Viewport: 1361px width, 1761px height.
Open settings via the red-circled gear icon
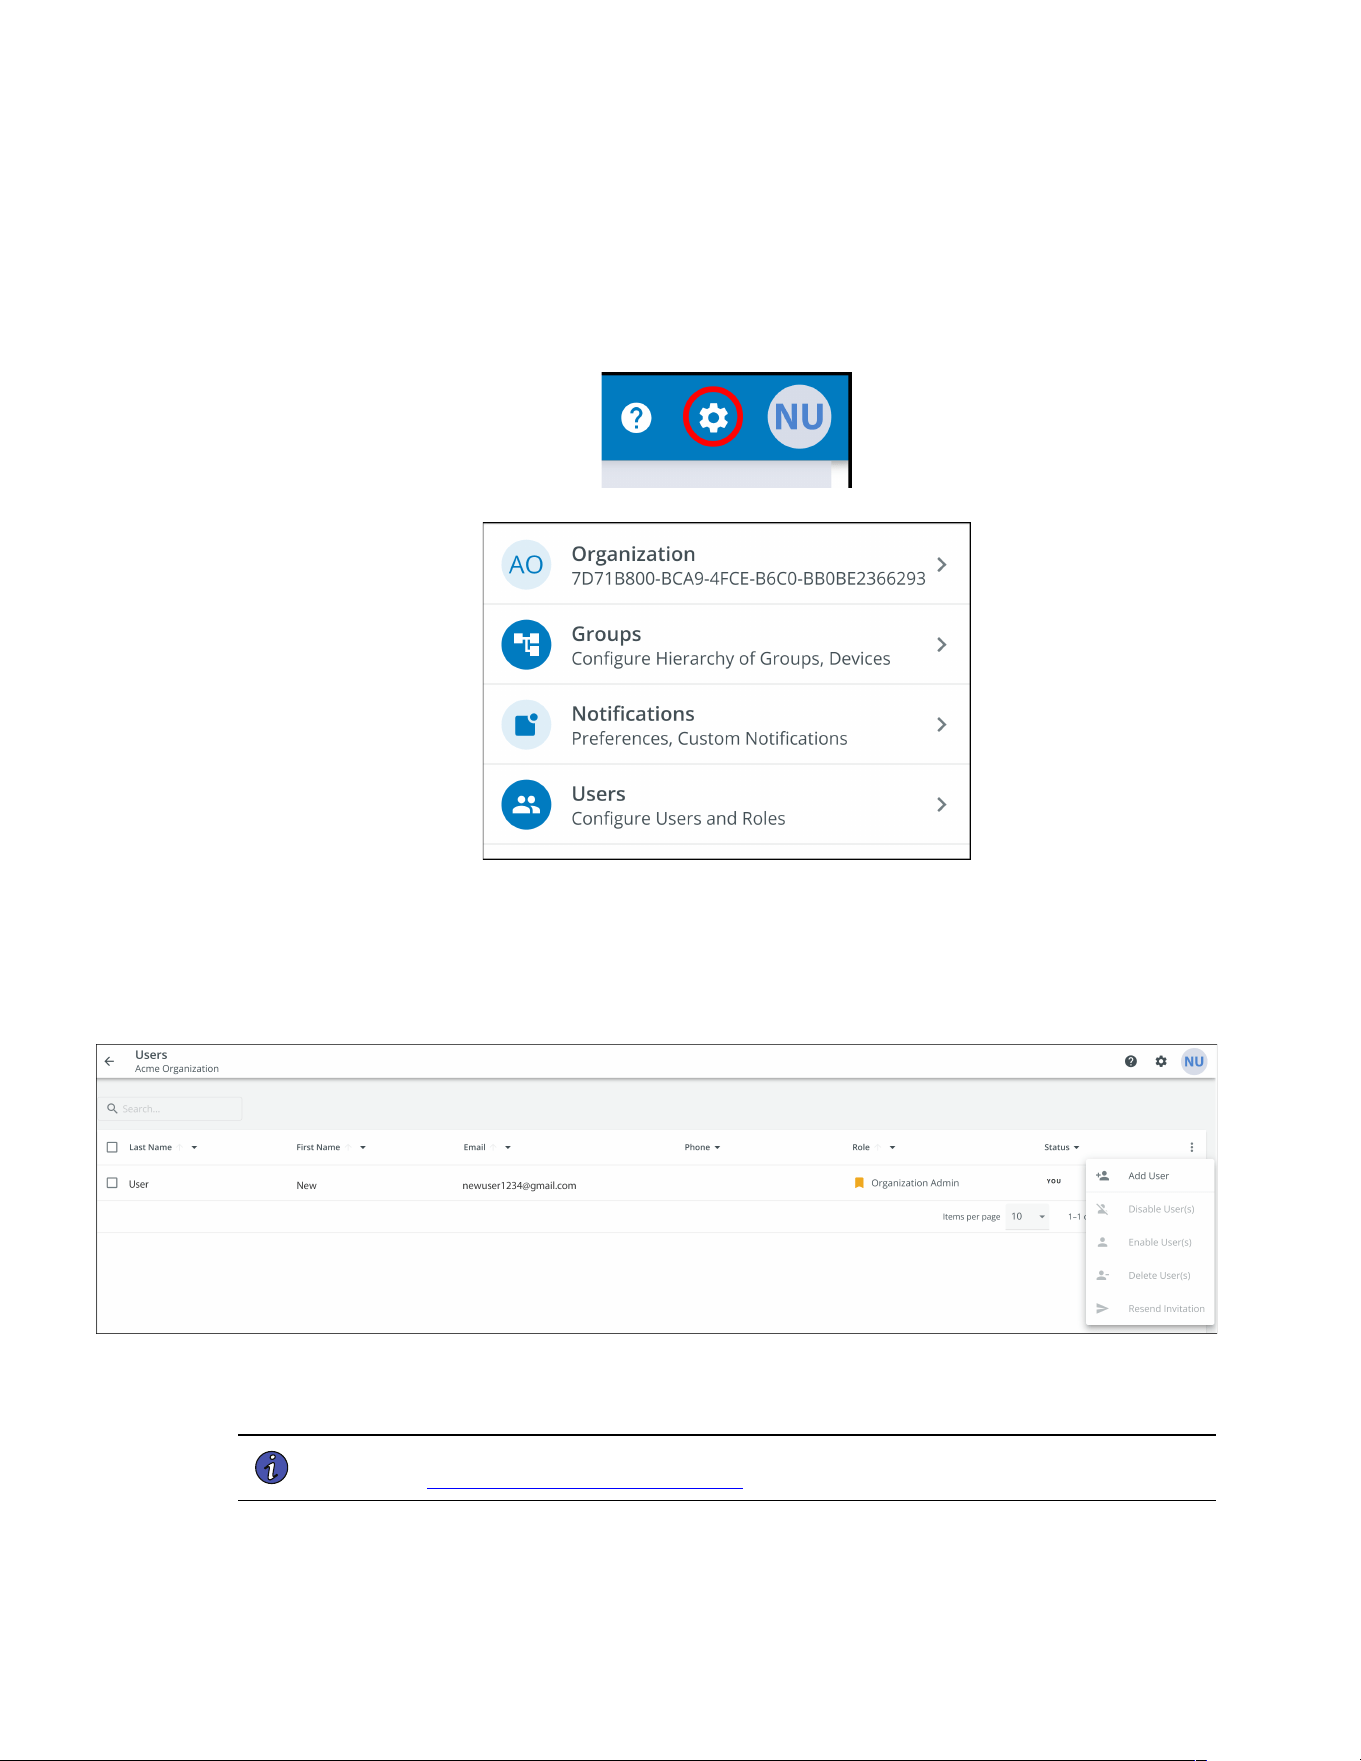click(713, 417)
